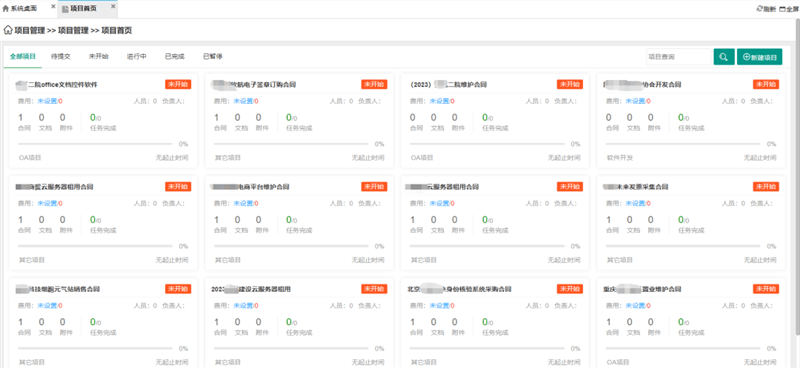
Task: Click 未设置 fee link on 身份核验系统采购合同 card
Action: coord(439,305)
